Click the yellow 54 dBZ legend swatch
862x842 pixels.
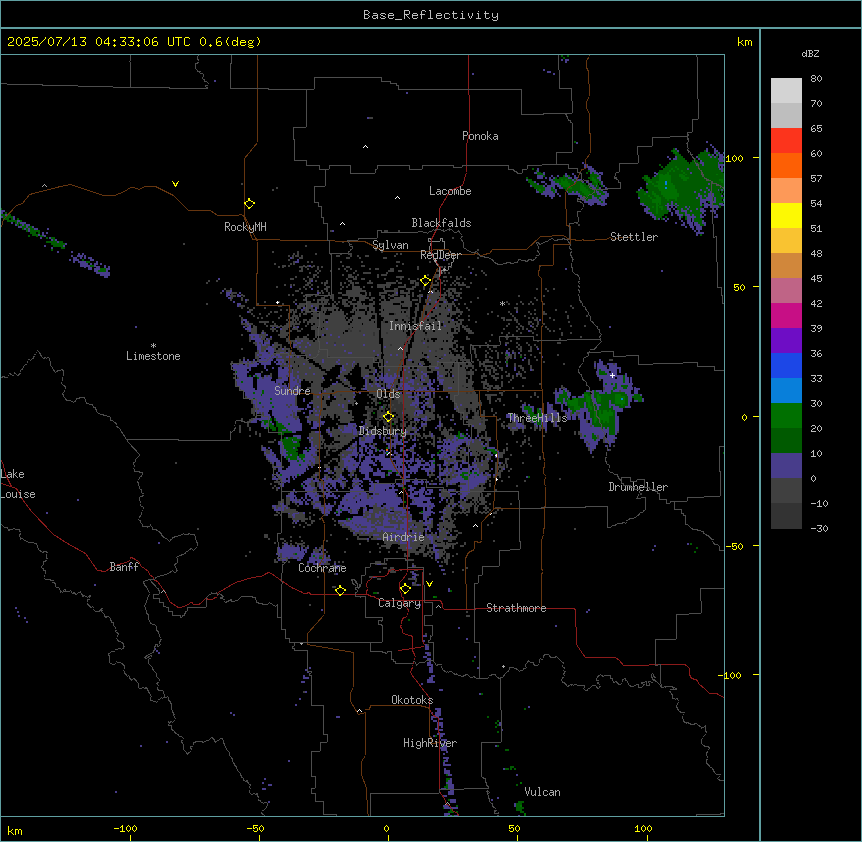click(786, 215)
